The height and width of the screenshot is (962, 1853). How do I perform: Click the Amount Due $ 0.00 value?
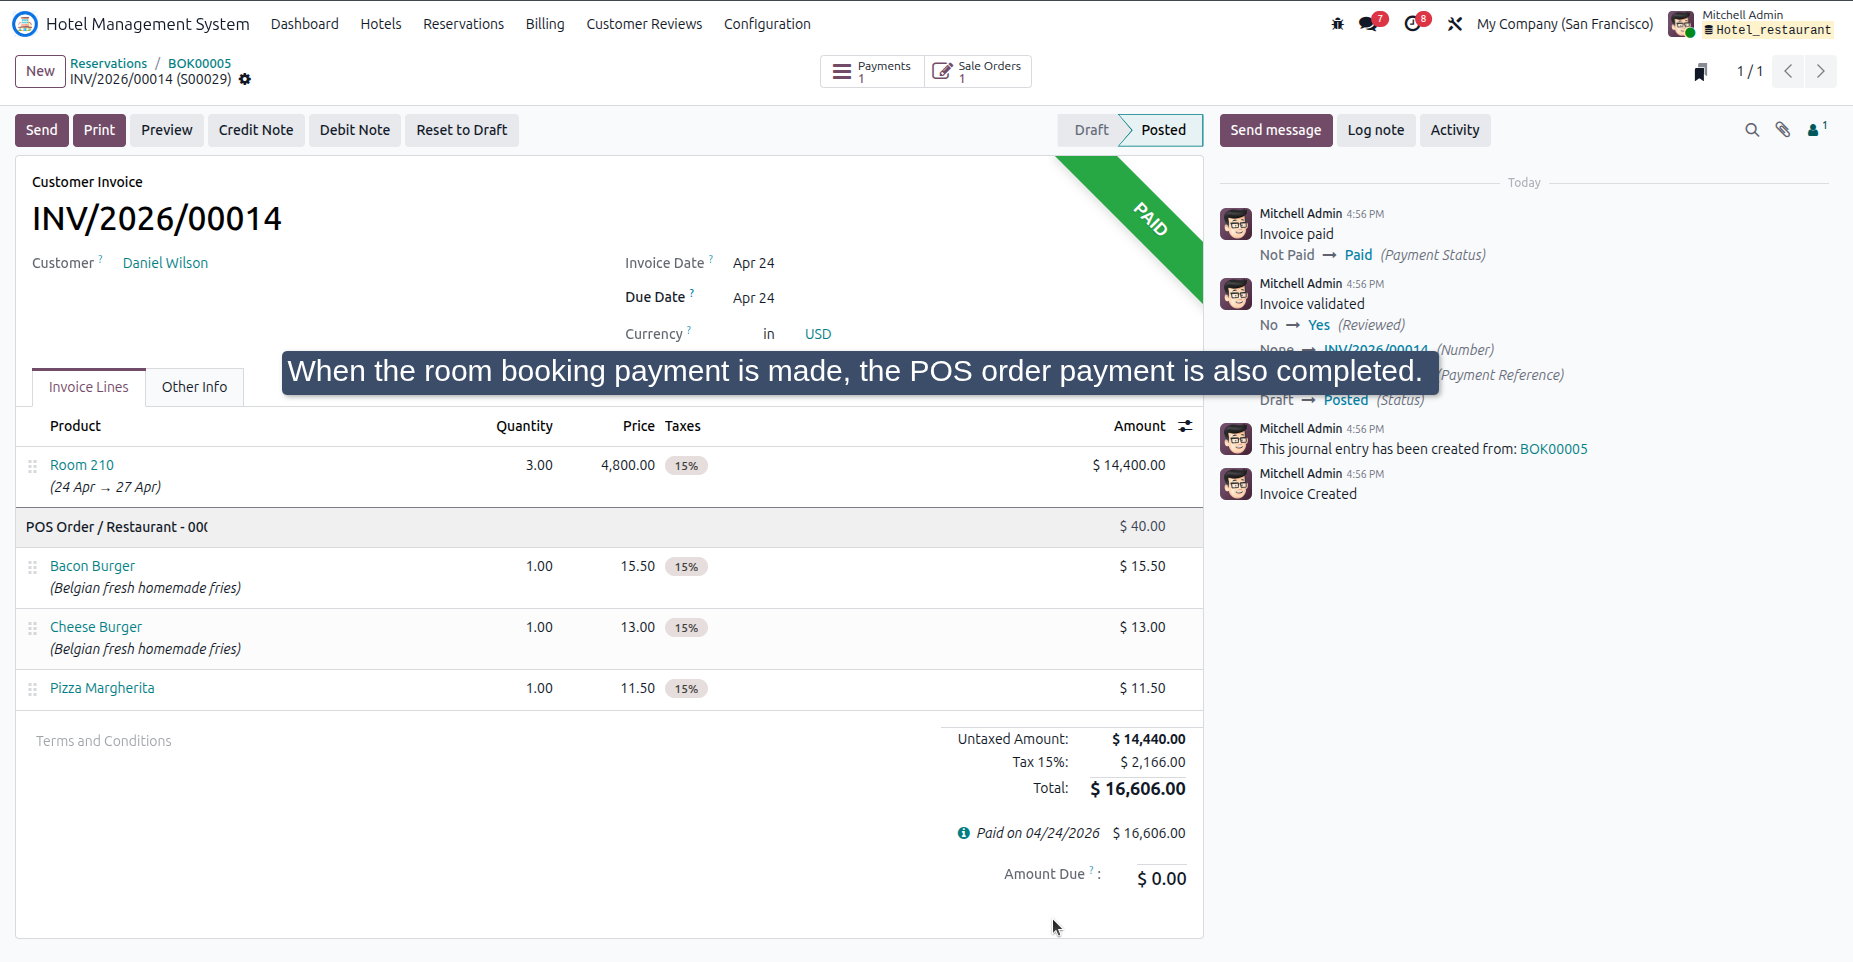[x=1162, y=879]
